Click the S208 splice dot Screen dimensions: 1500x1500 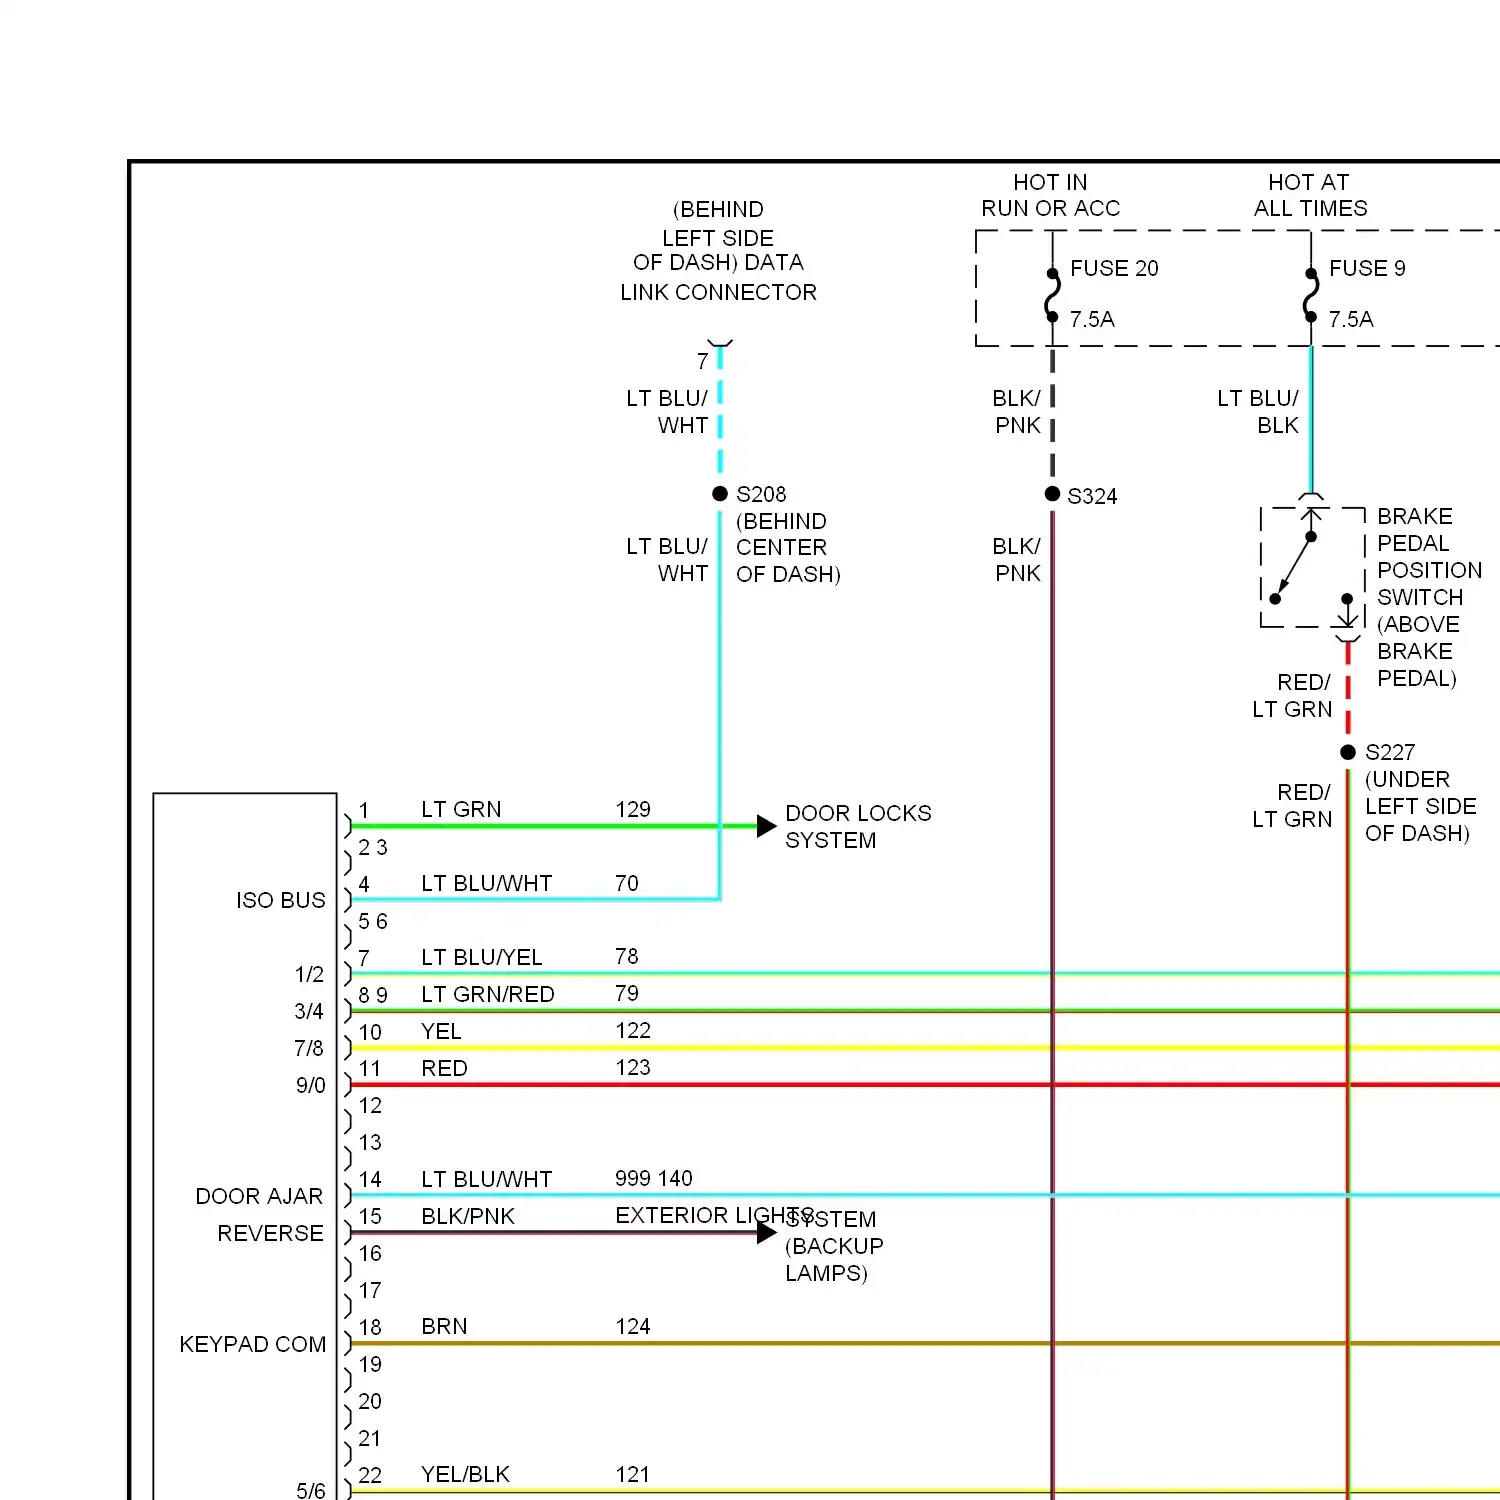pos(720,494)
